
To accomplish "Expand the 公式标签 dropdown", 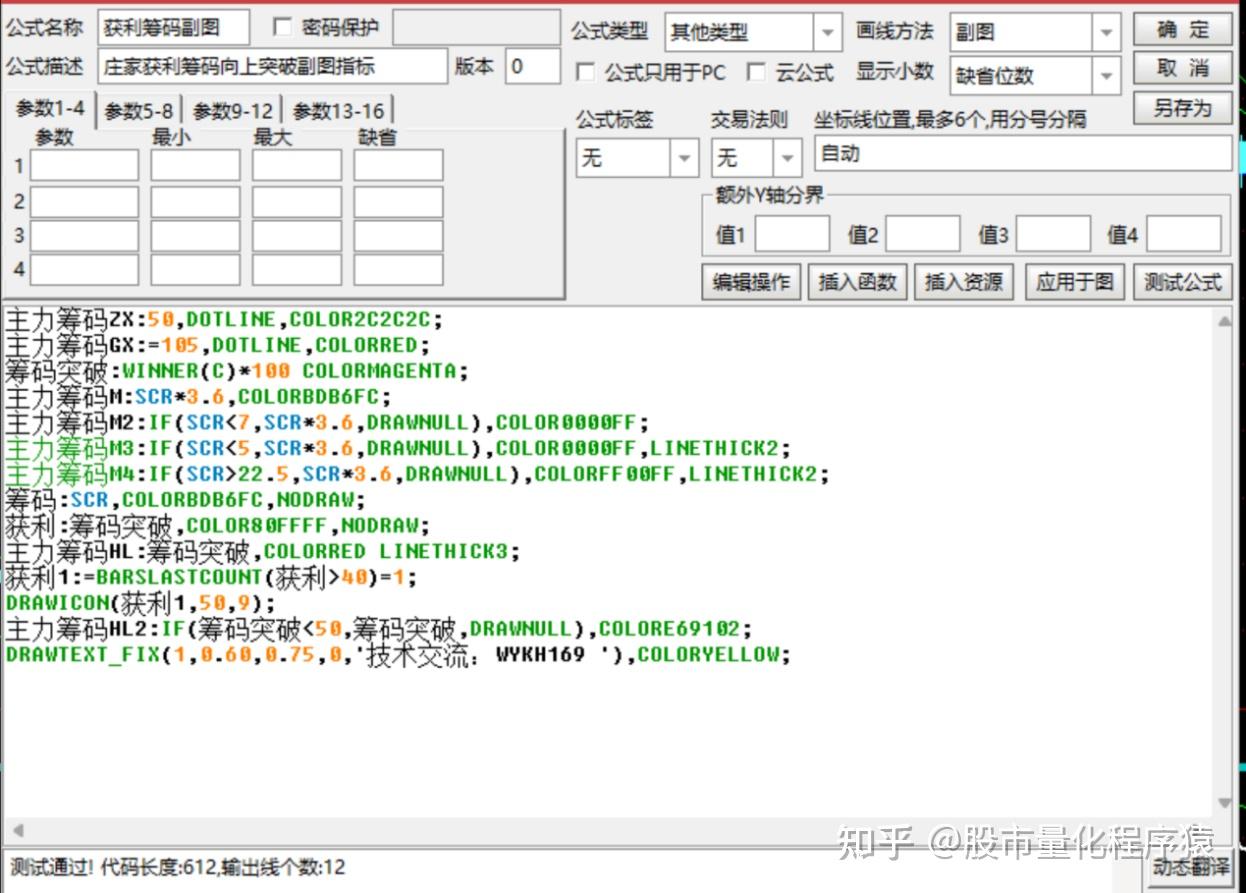I will pyautogui.click(x=684, y=158).
